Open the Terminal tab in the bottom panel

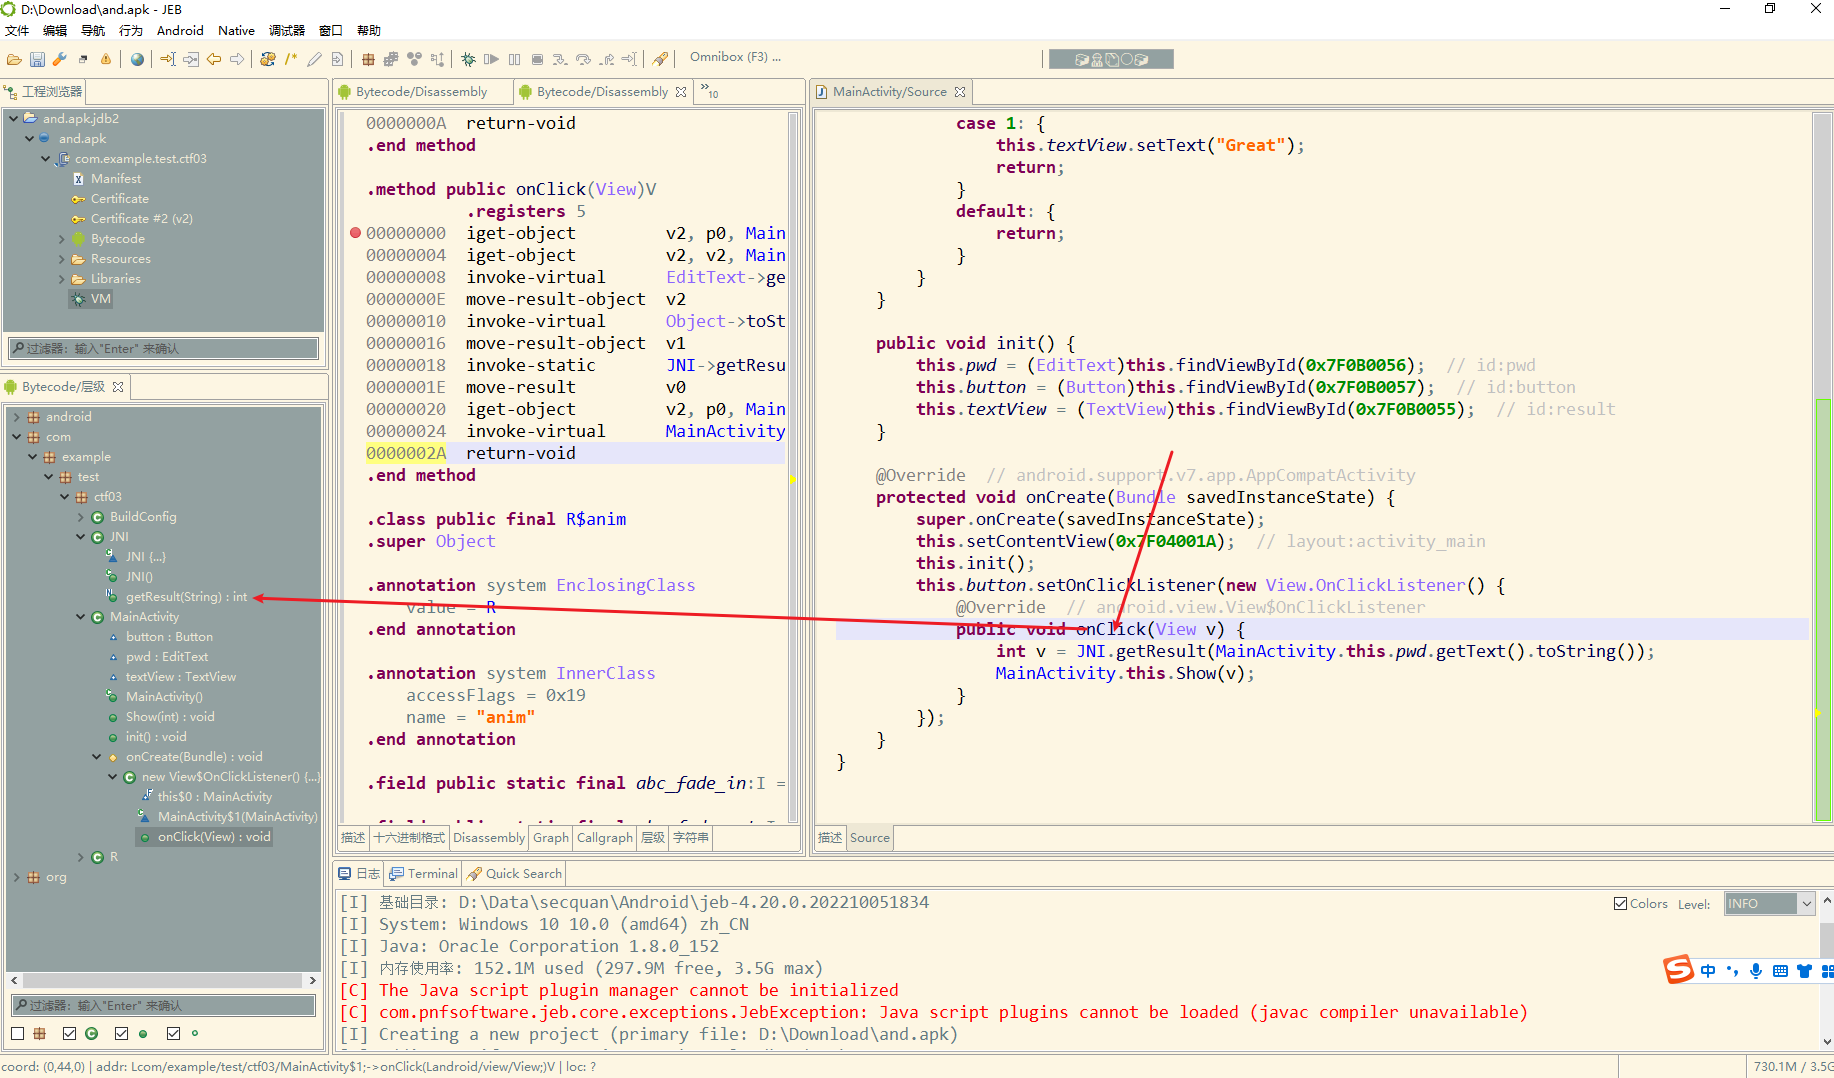click(x=423, y=873)
